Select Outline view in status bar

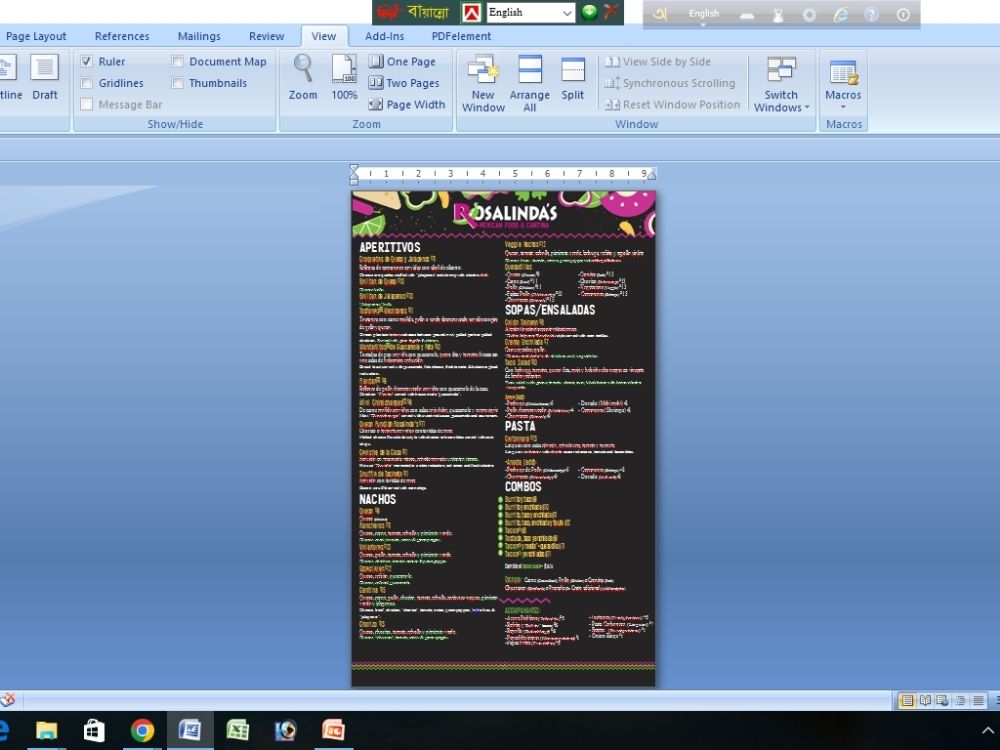coord(960,701)
